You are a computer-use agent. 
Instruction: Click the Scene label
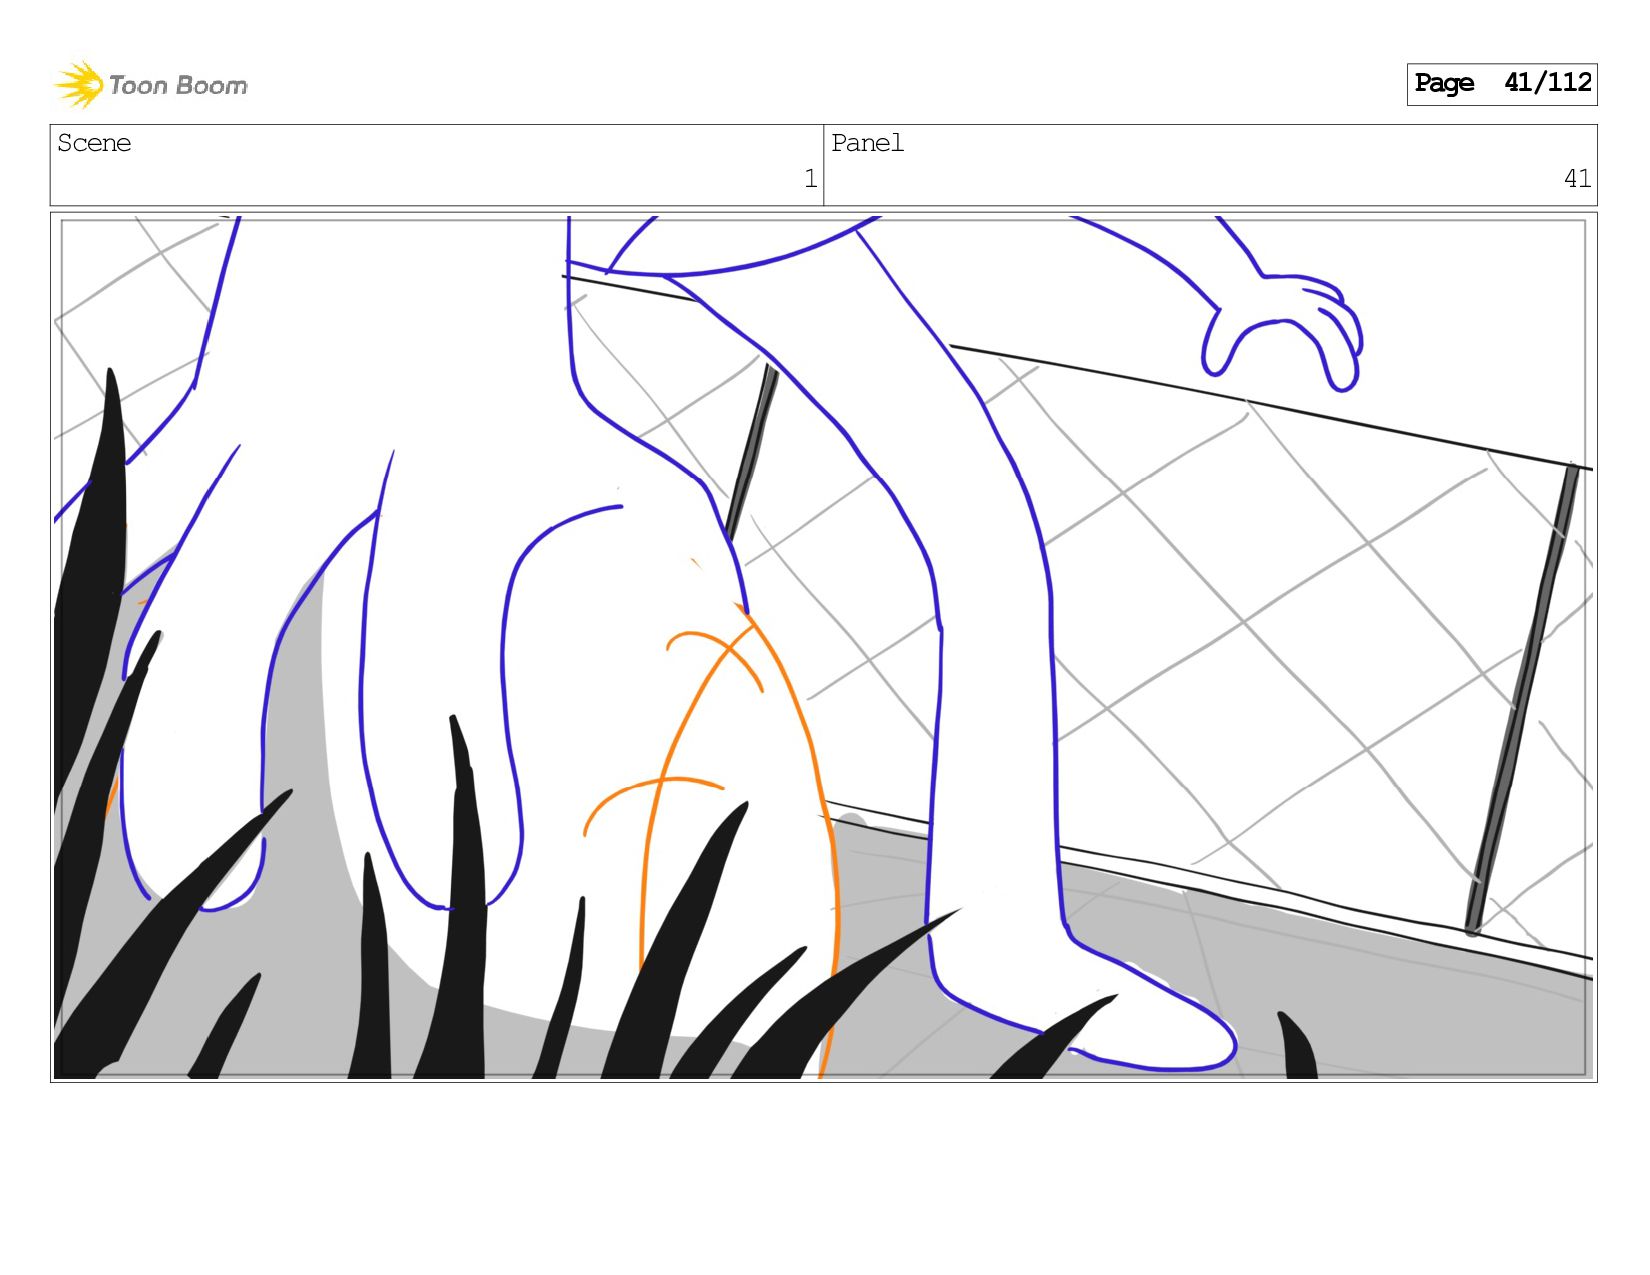pyautogui.click(x=94, y=143)
